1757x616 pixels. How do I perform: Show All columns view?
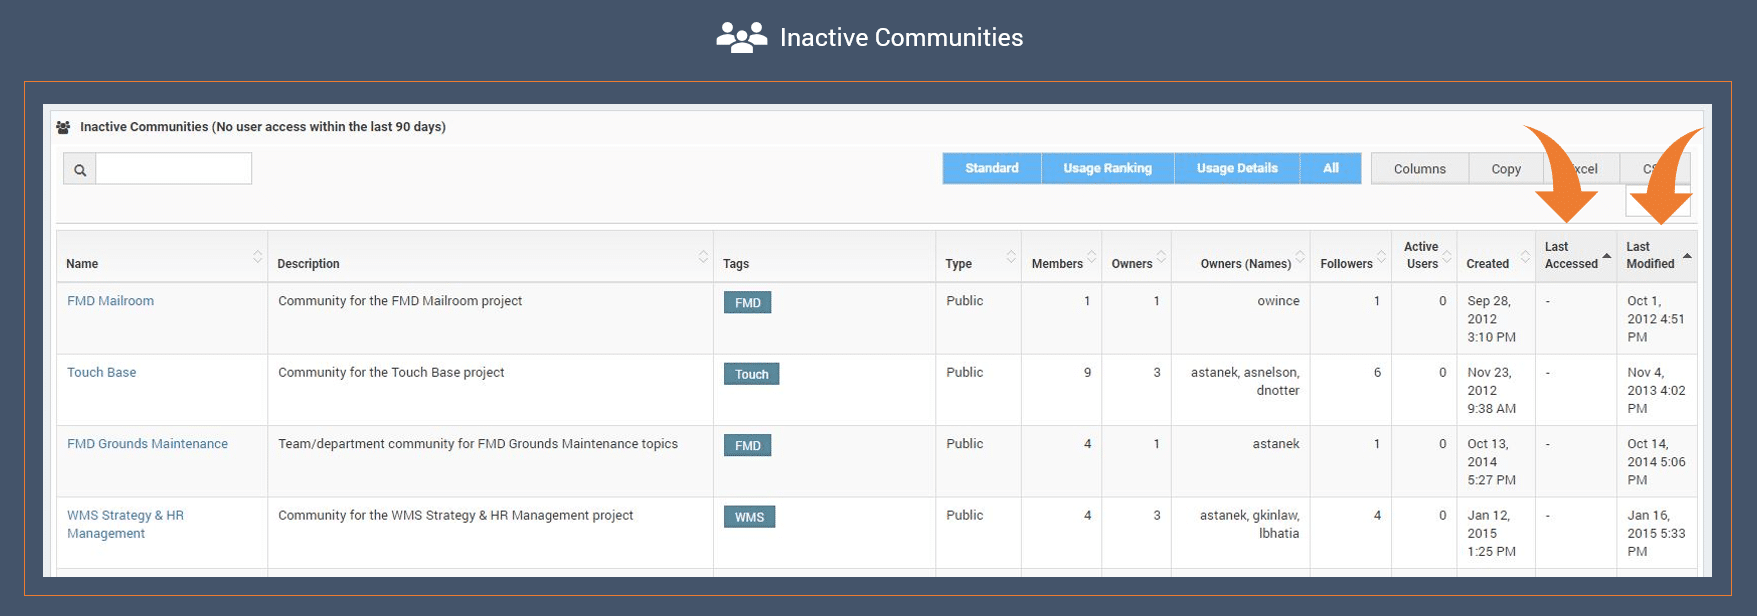coord(1330,169)
